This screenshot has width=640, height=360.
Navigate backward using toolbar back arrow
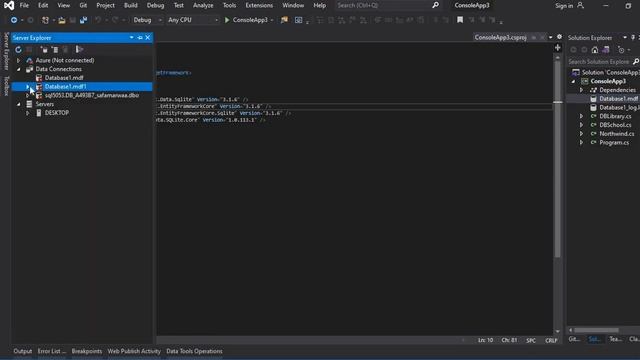coord(14,20)
